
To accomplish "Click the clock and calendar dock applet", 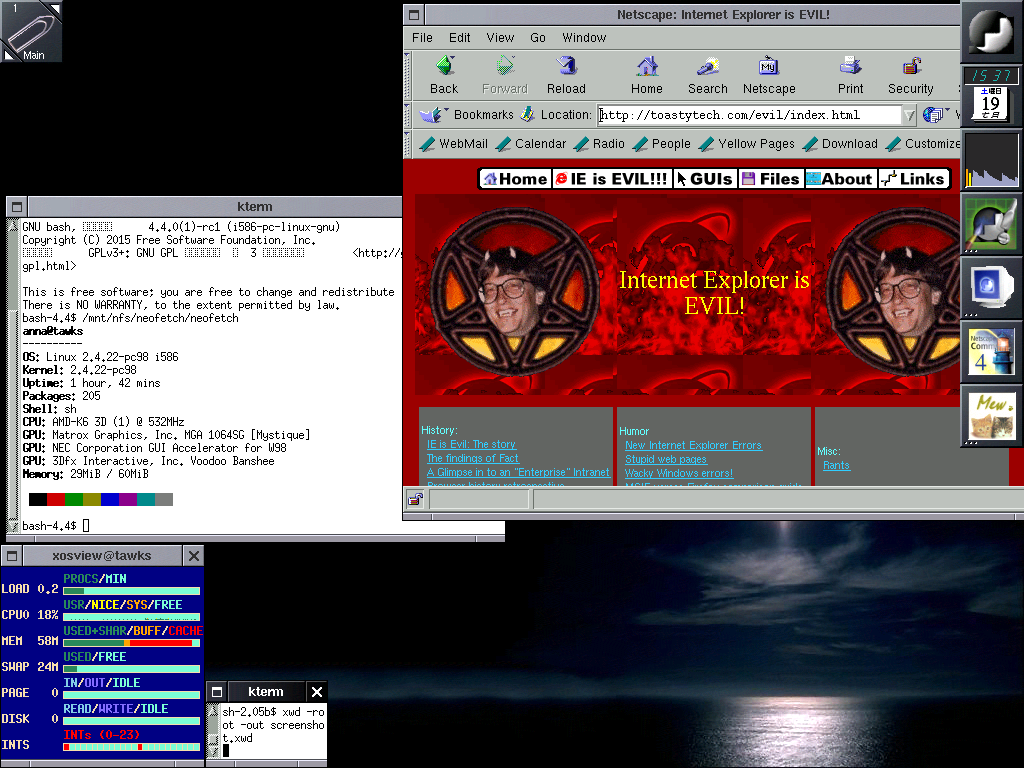I will [991, 95].
